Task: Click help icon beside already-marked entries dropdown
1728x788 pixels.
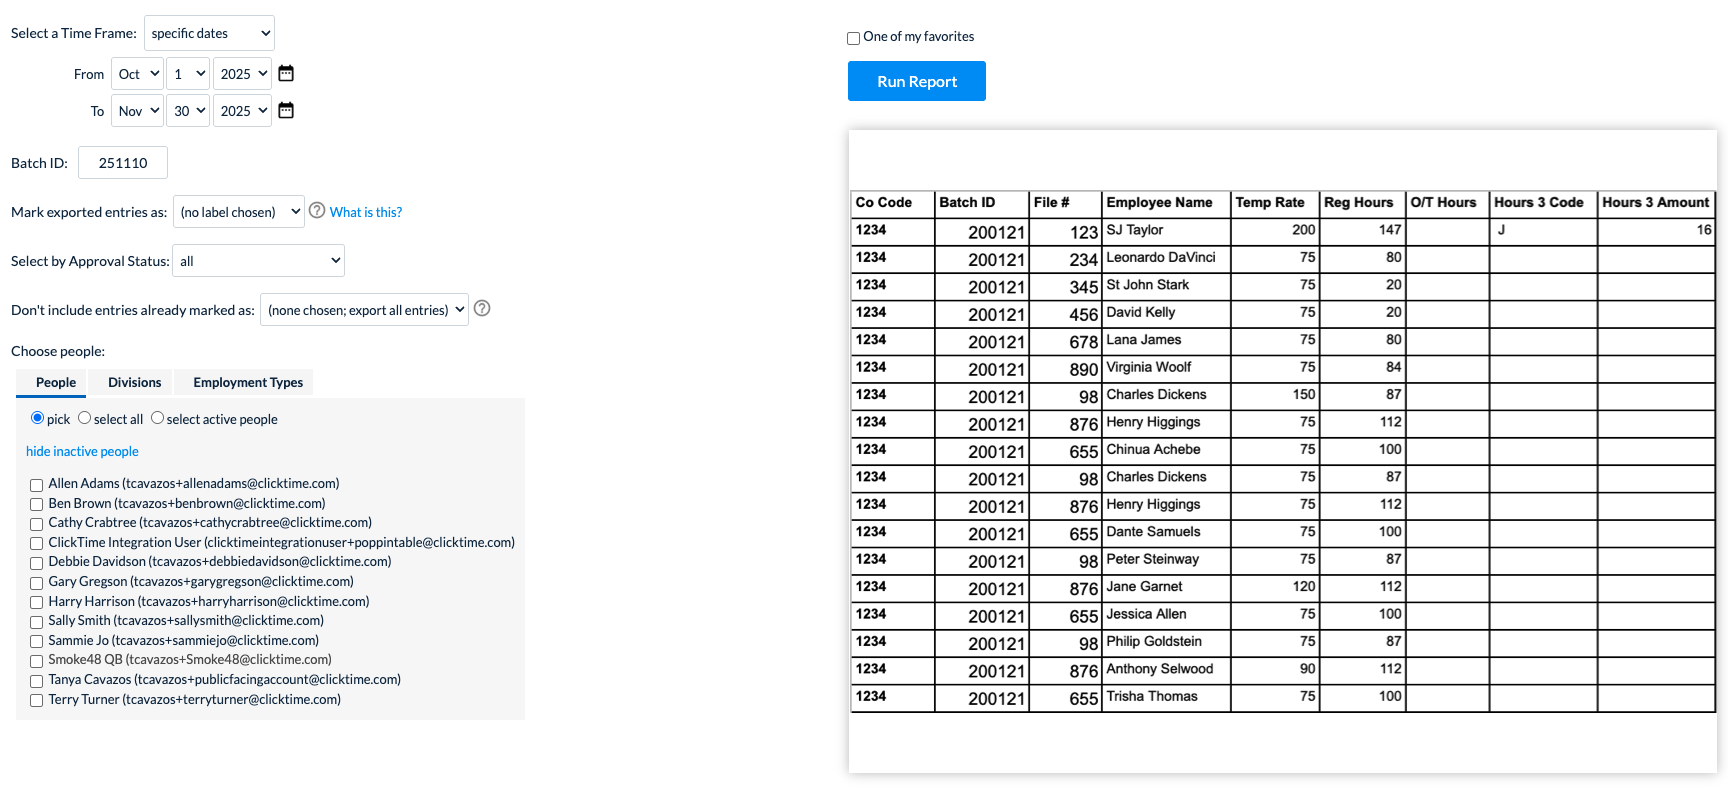Action: coord(482,308)
